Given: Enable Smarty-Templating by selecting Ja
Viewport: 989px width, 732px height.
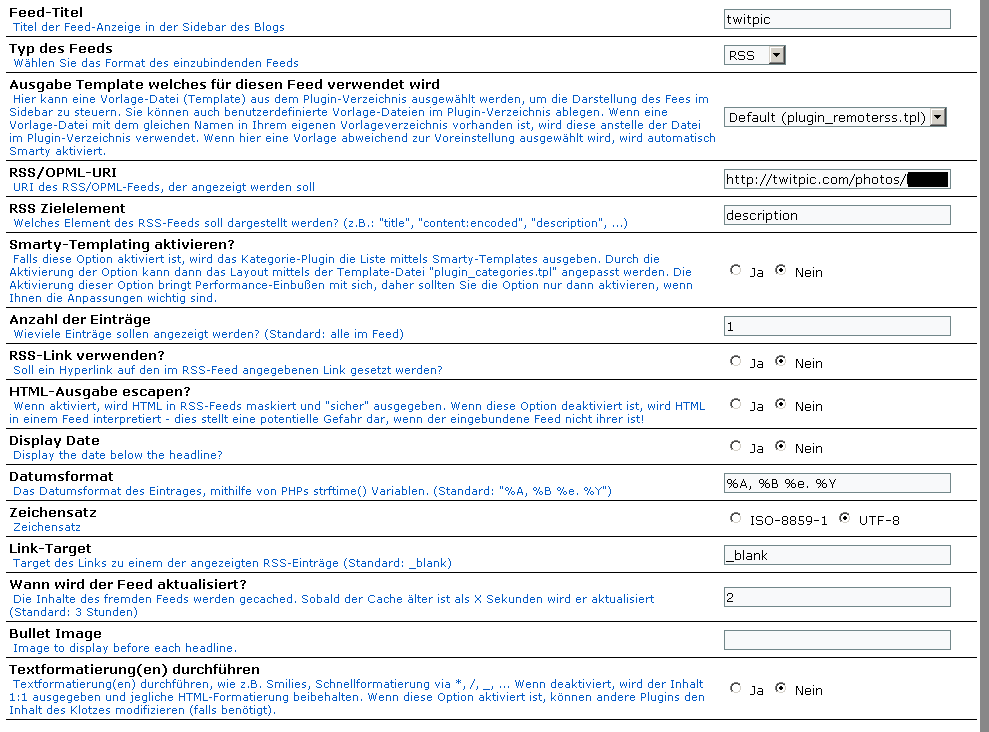Looking at the screenshot, I should 737,272.
